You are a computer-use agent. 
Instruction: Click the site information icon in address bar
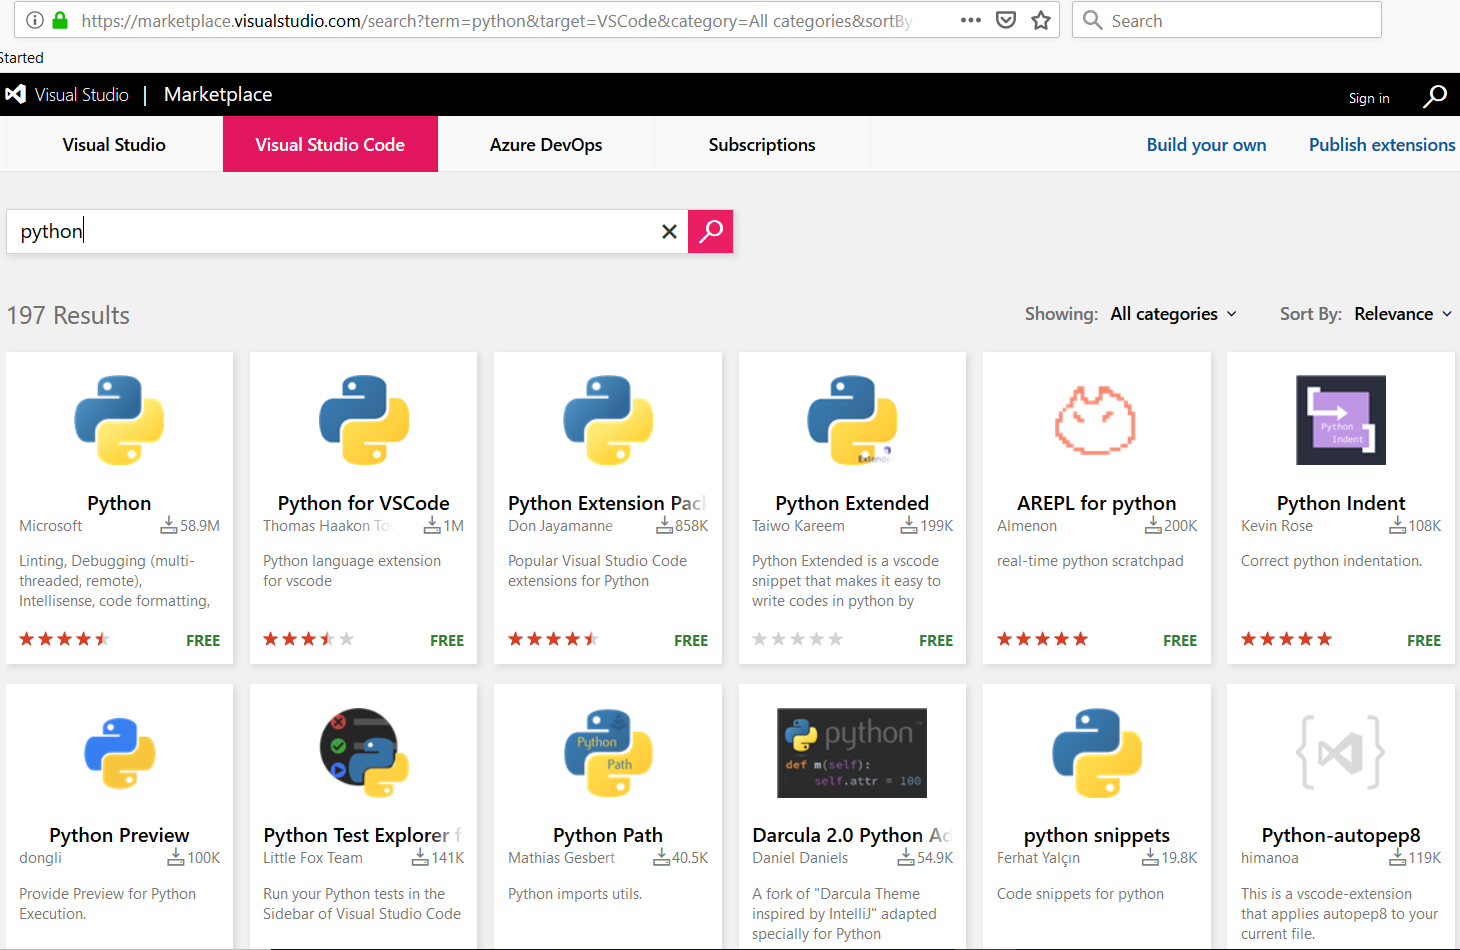tap(34, 20)
